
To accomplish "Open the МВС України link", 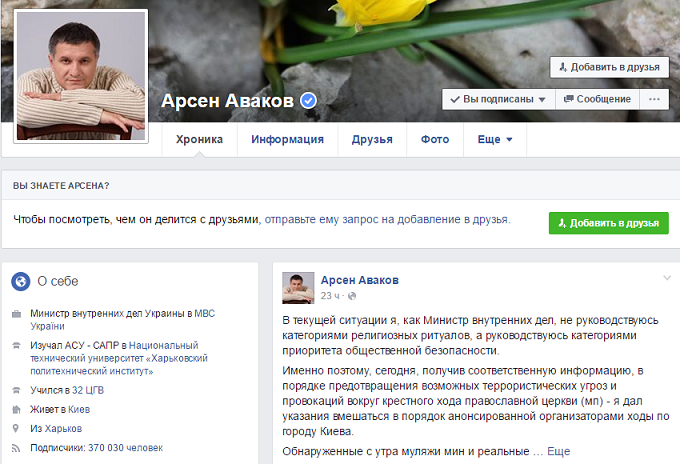I will (x=122, y=320).
